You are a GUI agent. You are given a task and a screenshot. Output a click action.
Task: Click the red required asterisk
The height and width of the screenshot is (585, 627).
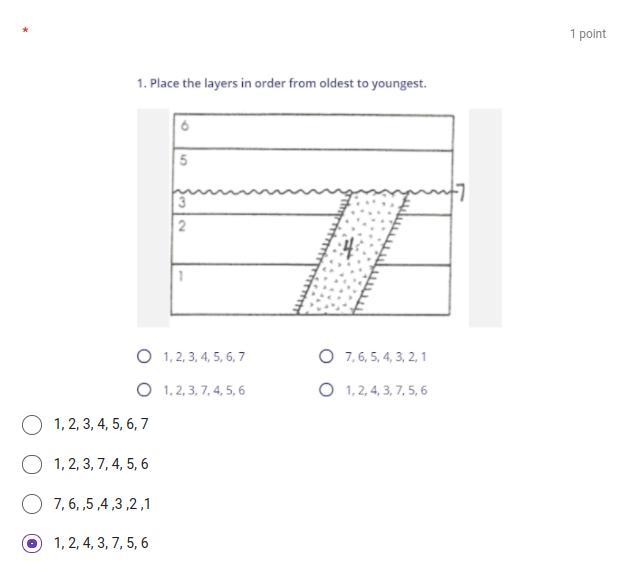point(24,32)
